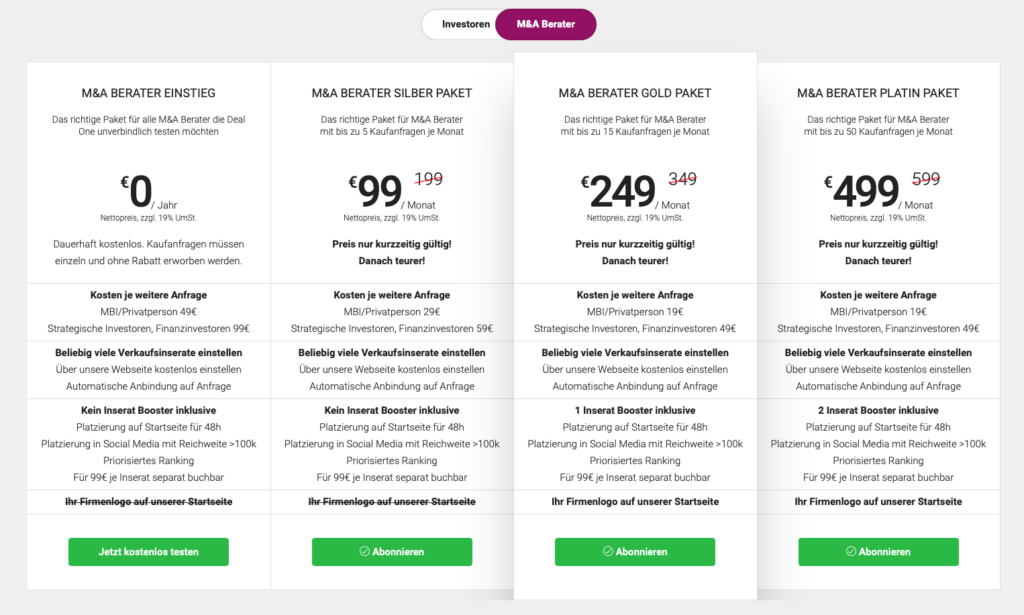Click '2 Inserat Booster inklusive' text
The height and width of the screenshot is (615, 1024).
pyautogui.click(x=878, y=411)
